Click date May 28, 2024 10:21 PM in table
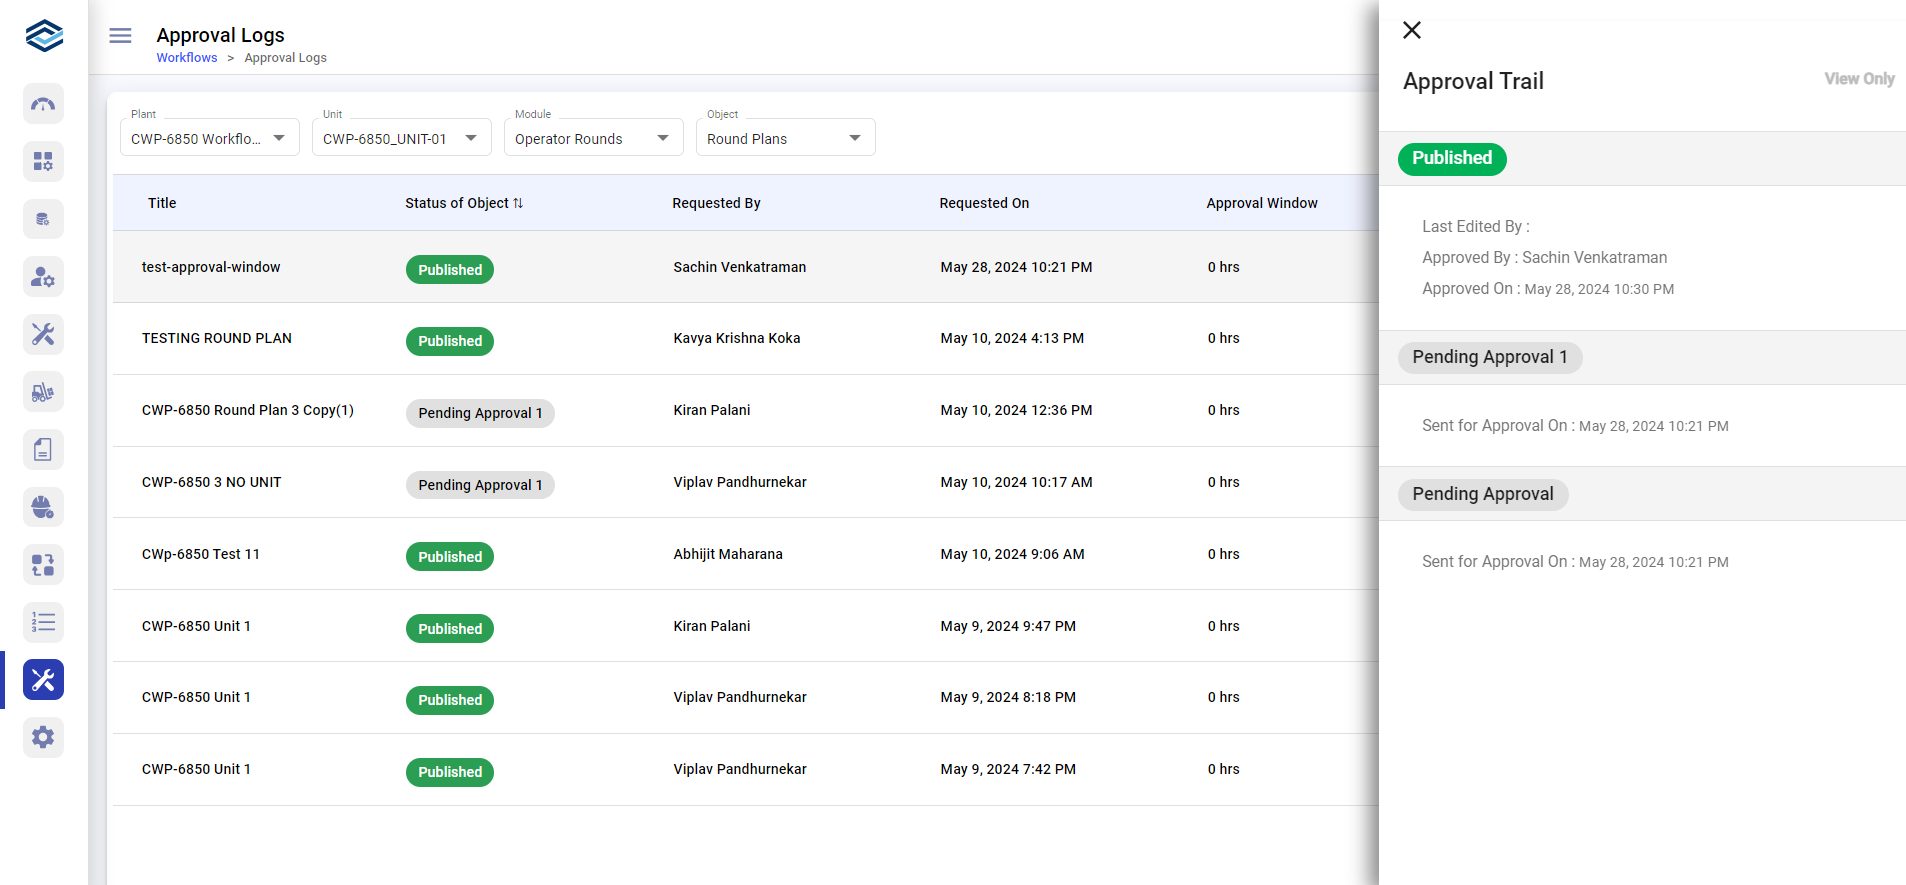The width and height of the screenshot is (1906, 885). [1016, 267]
